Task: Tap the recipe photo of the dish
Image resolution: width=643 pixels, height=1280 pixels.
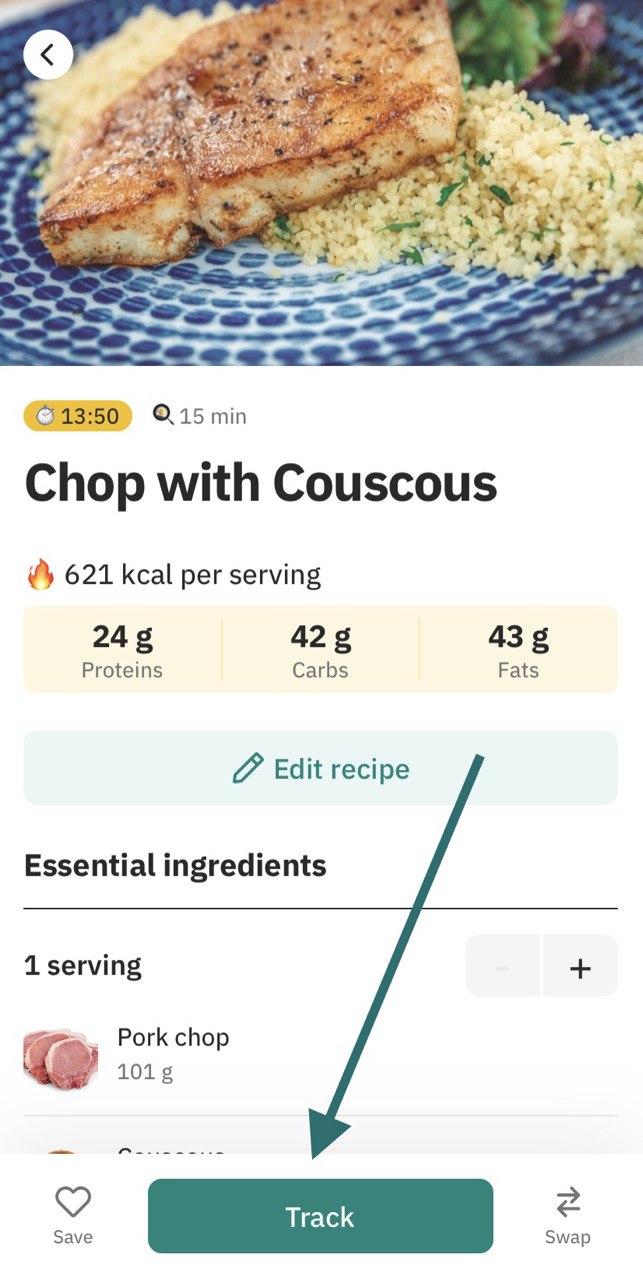Action: 321,180
